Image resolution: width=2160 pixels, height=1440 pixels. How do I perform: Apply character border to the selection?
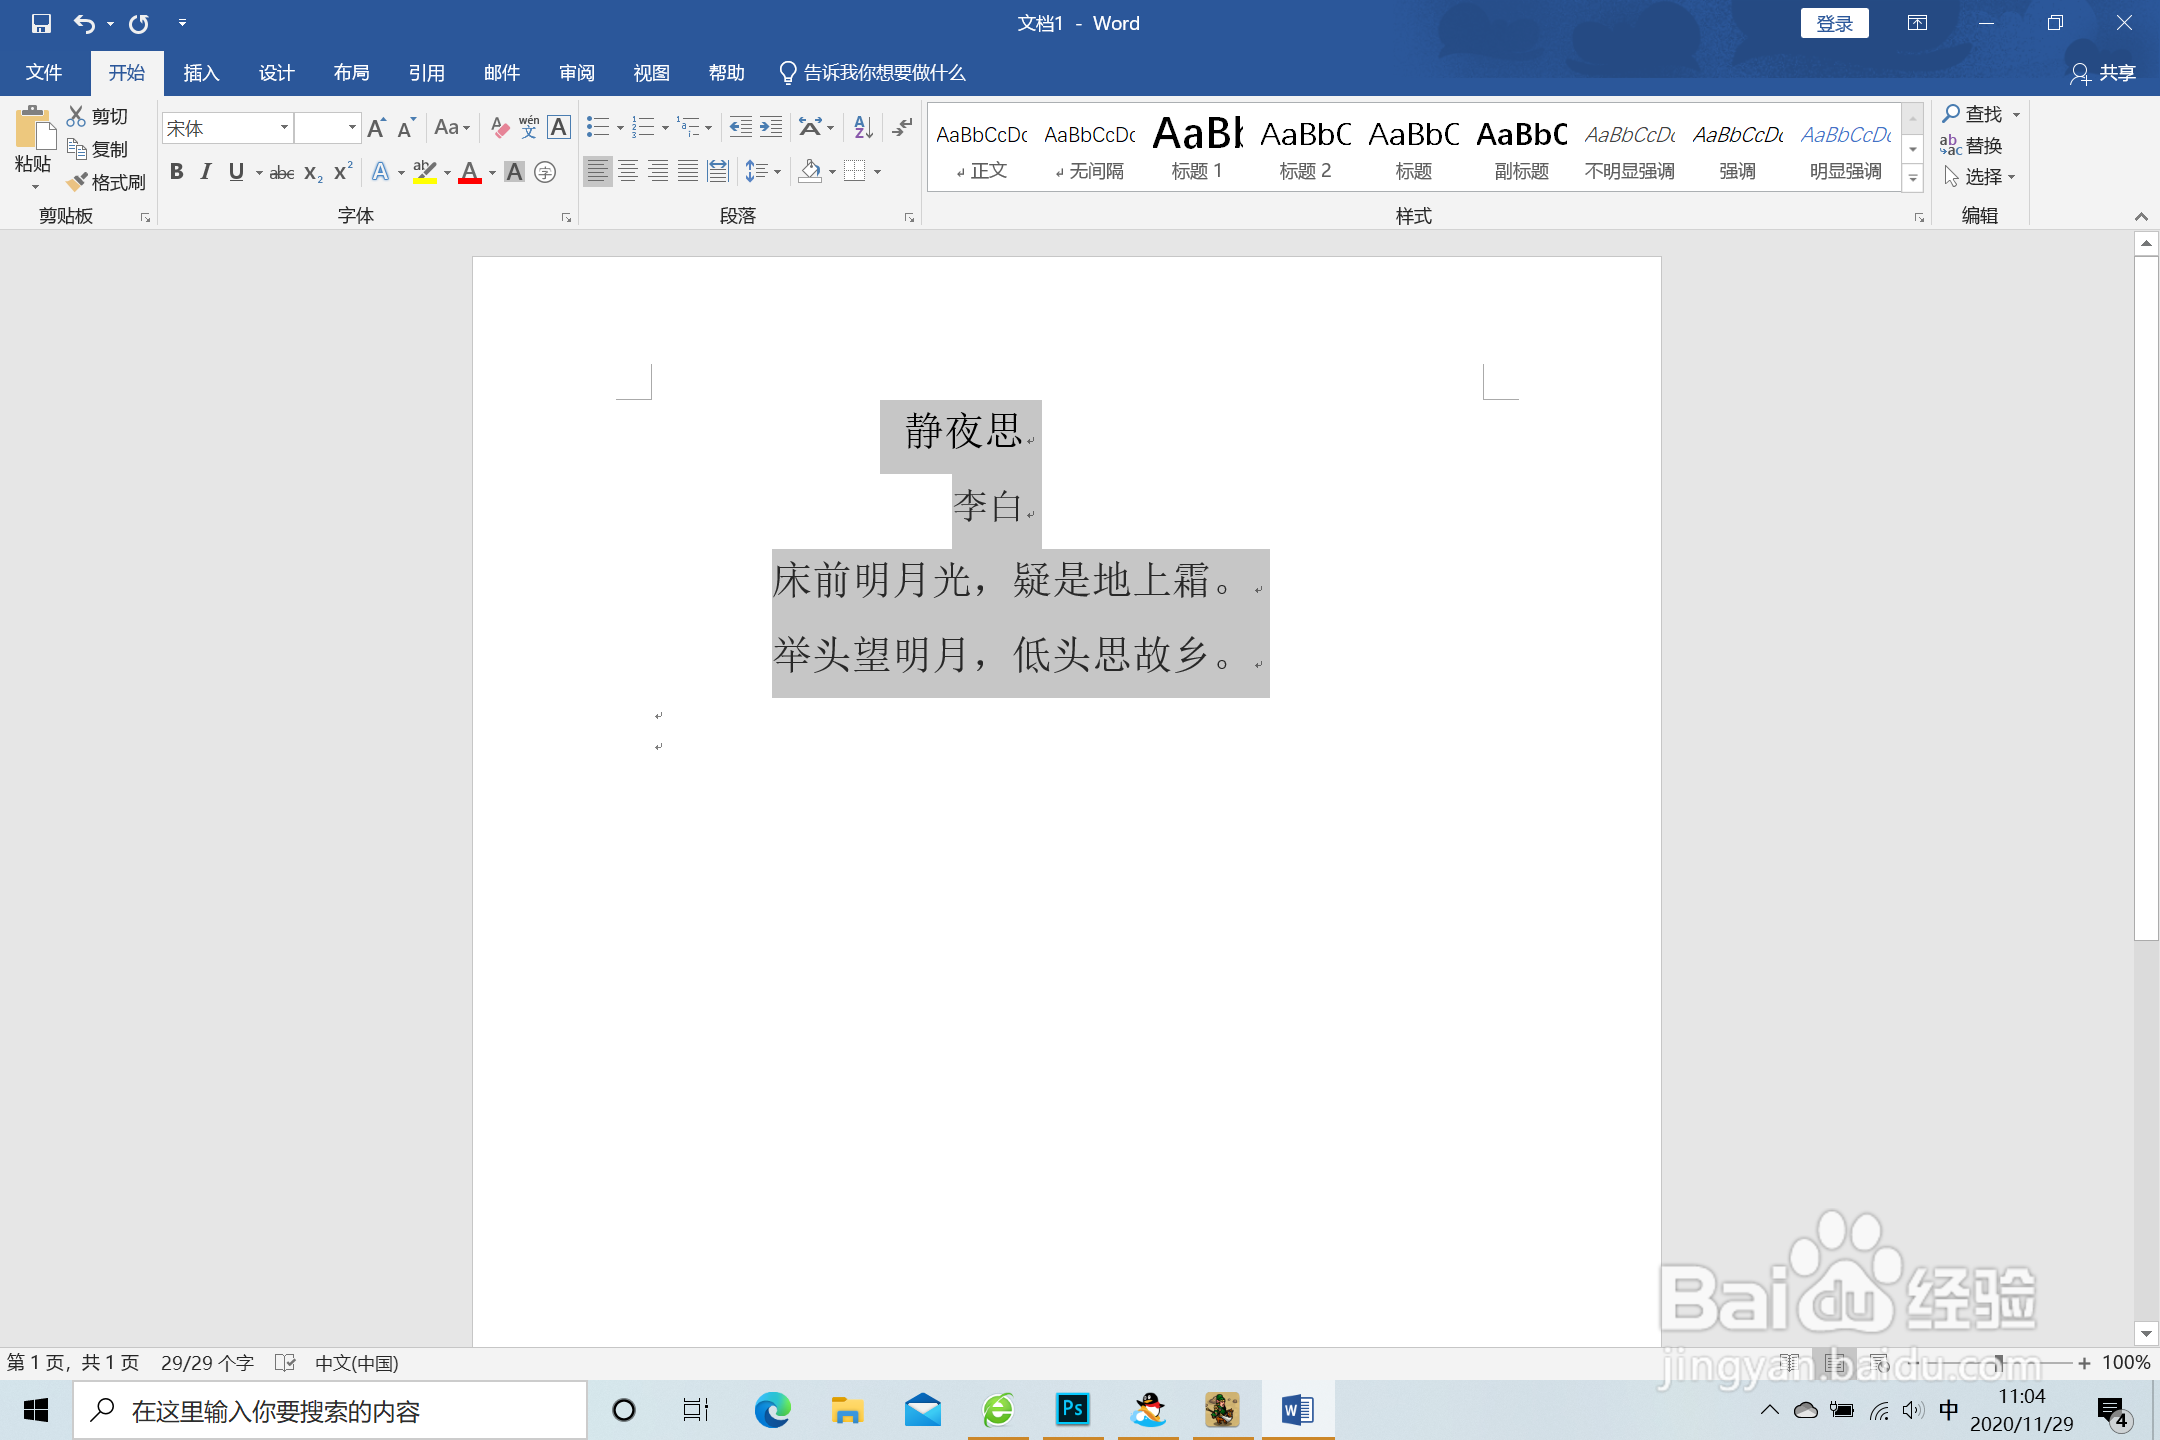click(559, 128)
